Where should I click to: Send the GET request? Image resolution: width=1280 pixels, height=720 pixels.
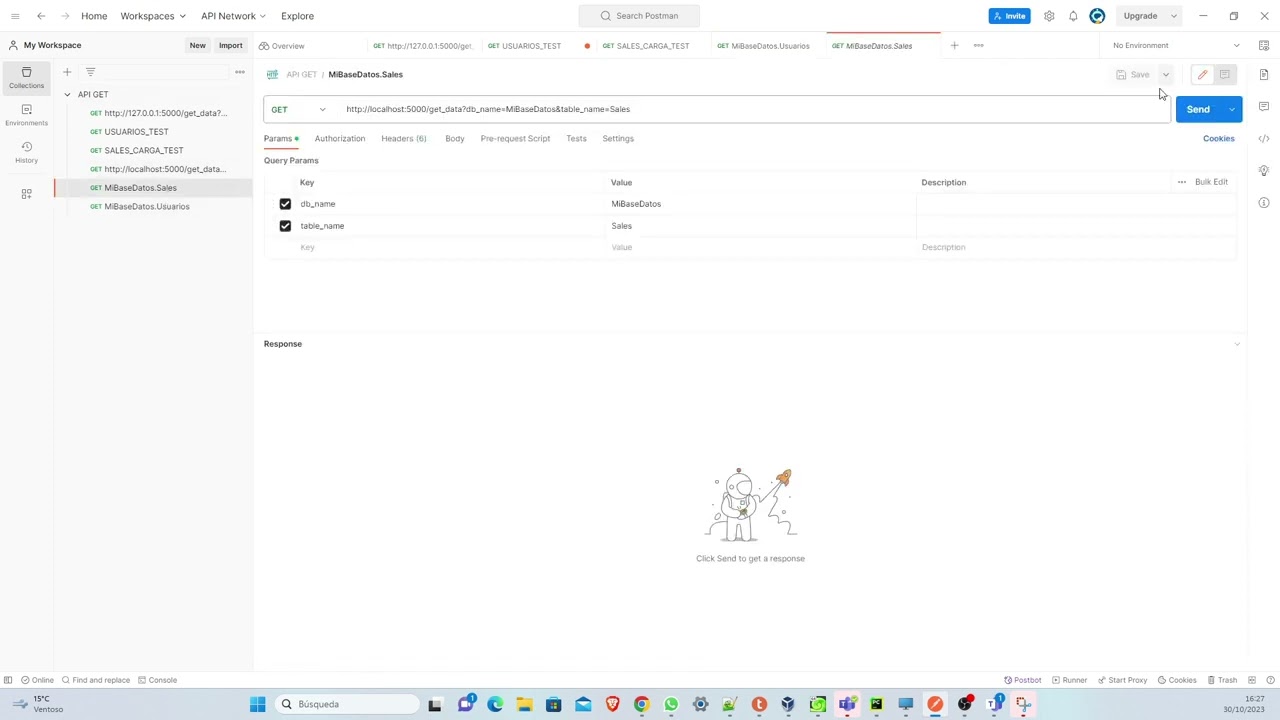[1198, 109]
